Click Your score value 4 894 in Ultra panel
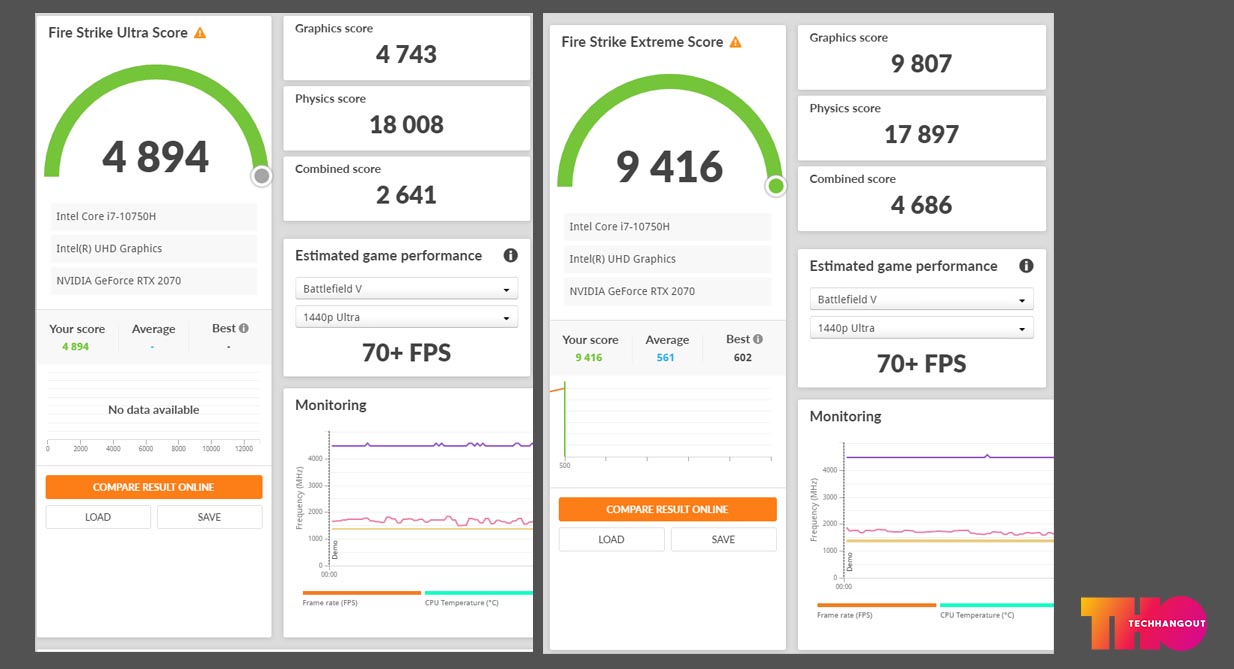 pyautogui.click(x=76, y=347)
